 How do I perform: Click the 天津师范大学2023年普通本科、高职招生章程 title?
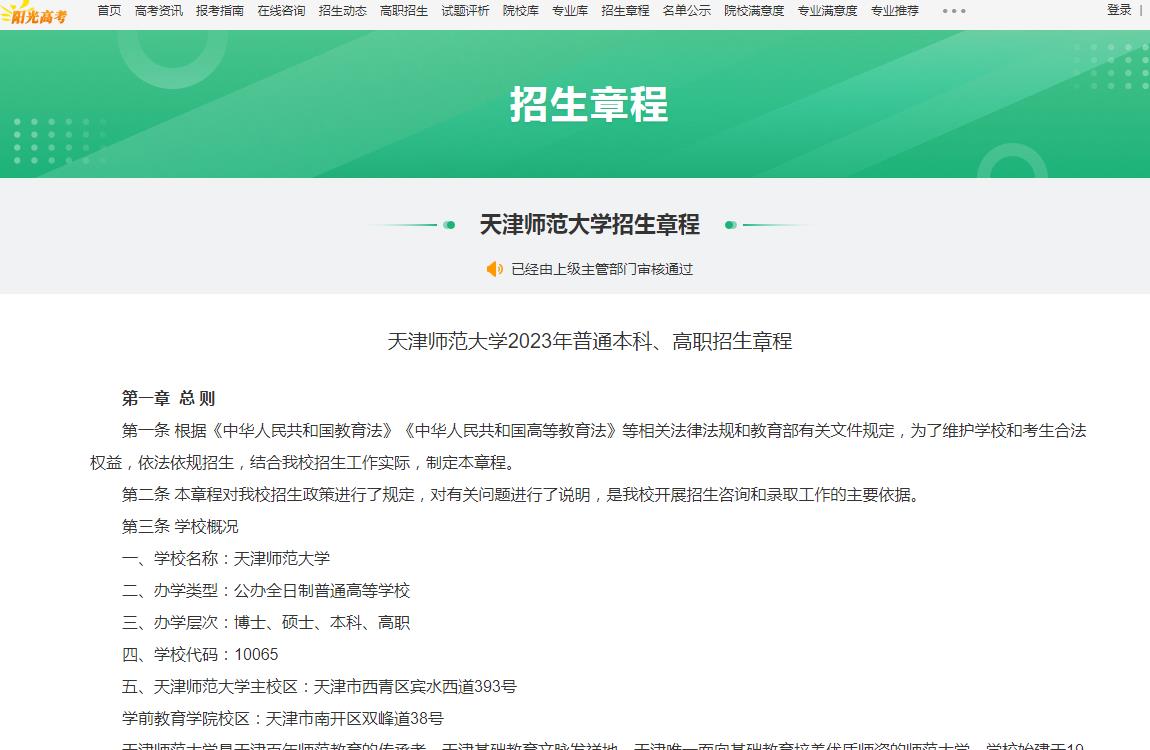click(590, 341)
